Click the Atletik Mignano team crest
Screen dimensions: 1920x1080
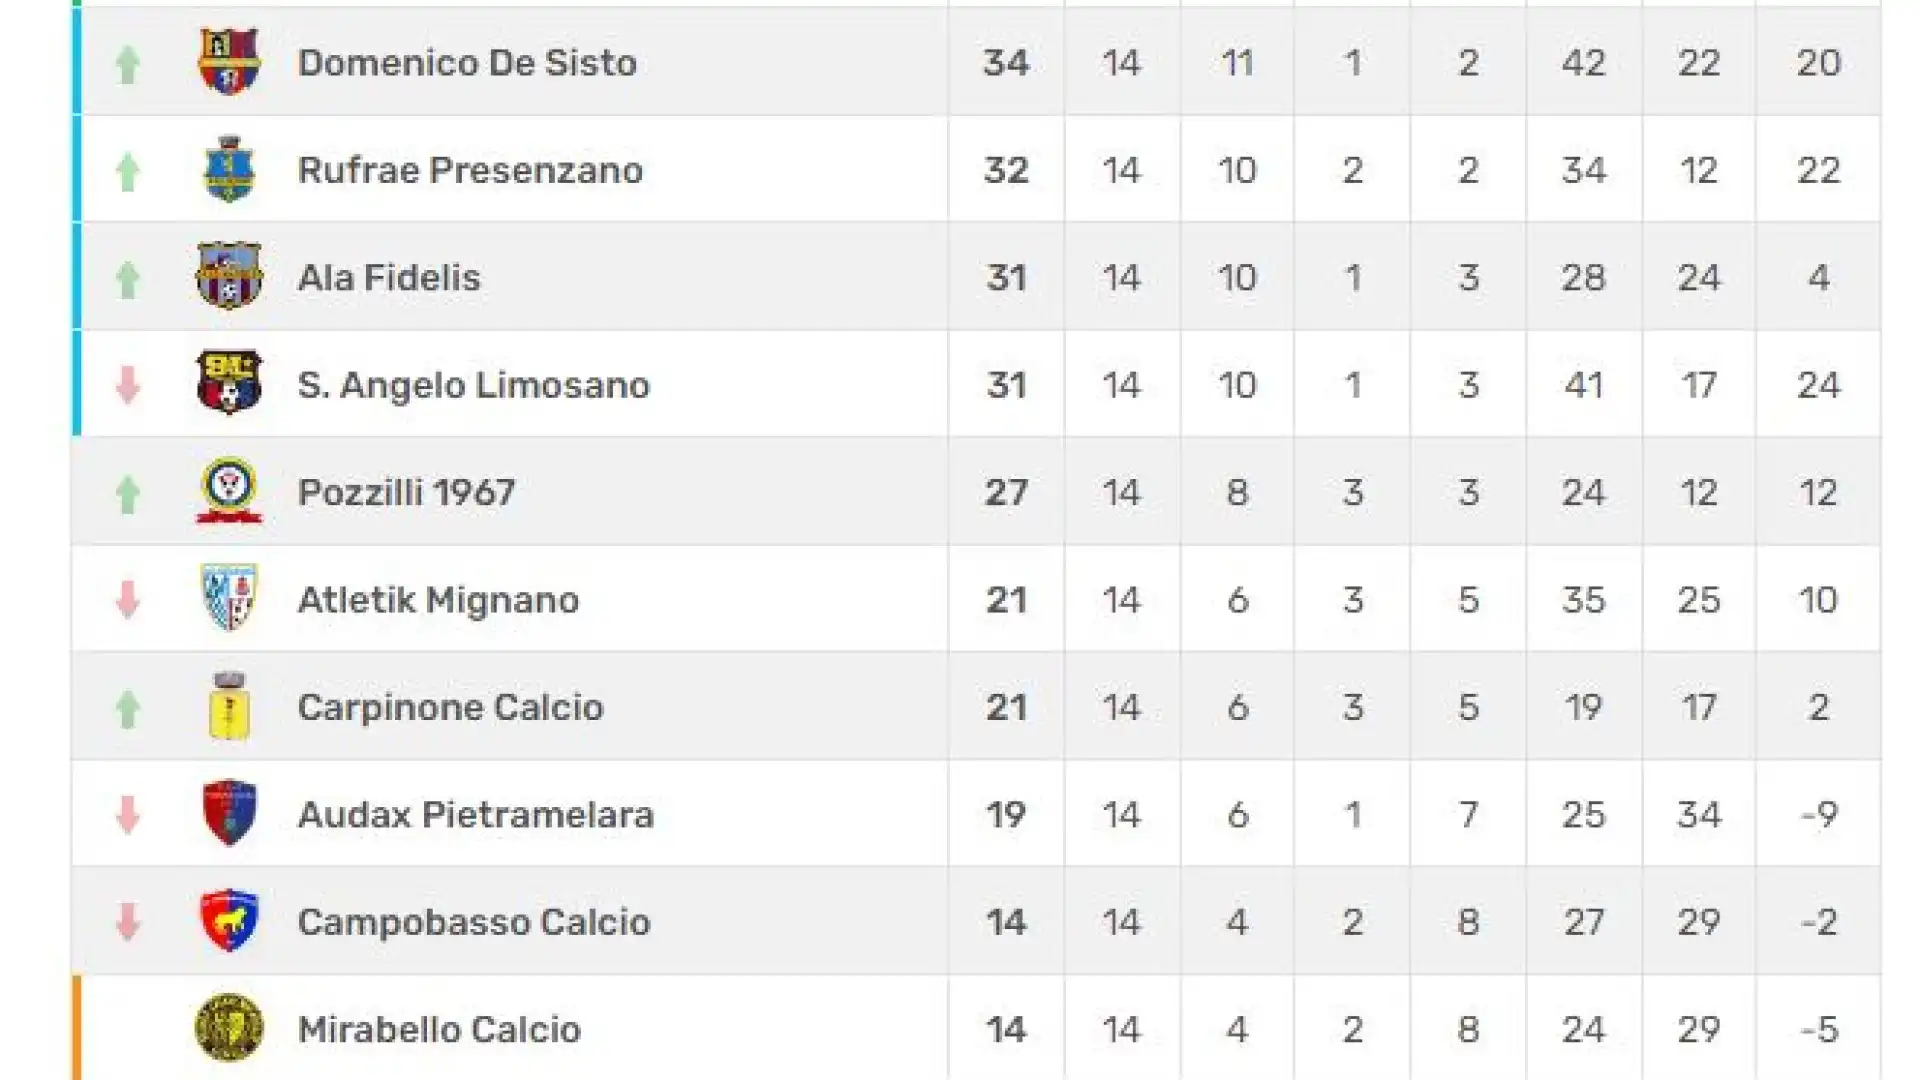tap(229, 598)
